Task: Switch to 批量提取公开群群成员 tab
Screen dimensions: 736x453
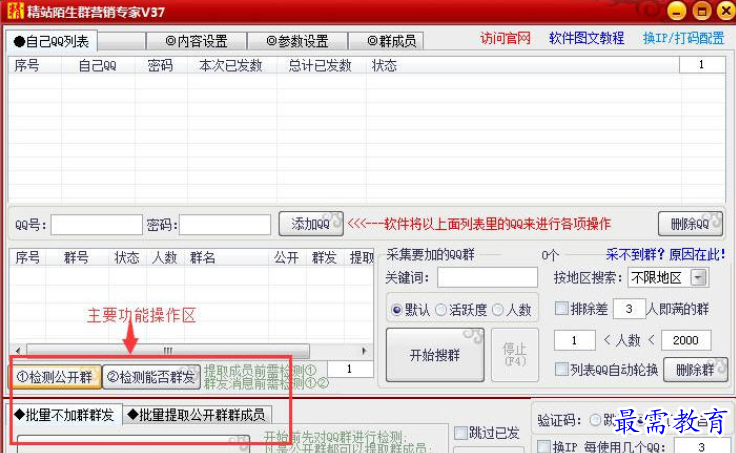Action: coord(197,415)
